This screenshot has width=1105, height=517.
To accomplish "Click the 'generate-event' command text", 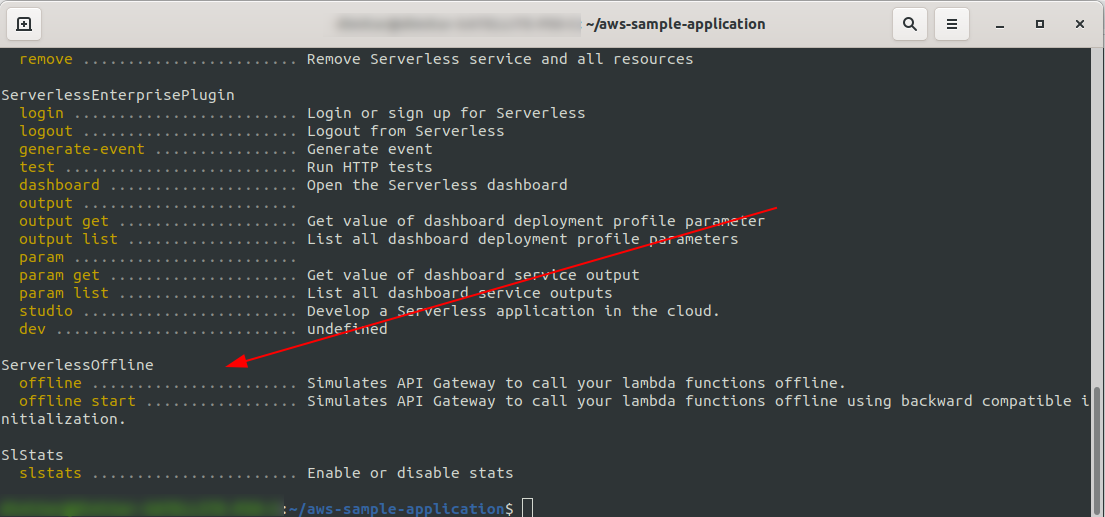I will (82, 149).
